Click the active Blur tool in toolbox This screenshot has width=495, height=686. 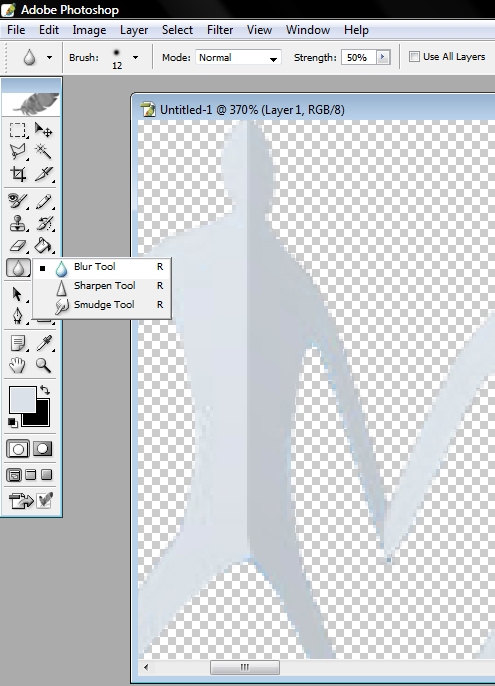(18, 267)
